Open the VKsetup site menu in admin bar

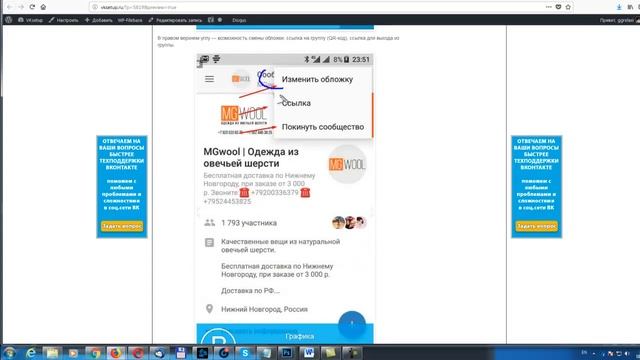point(30,20)
